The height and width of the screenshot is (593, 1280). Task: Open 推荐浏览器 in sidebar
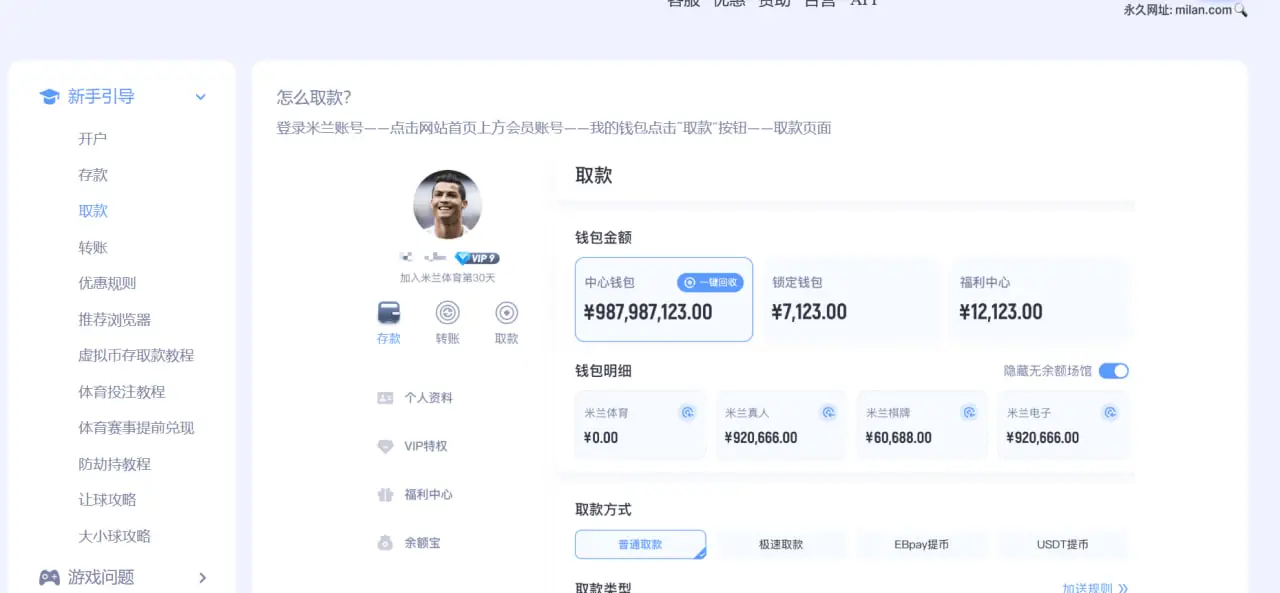click(114, 320)
